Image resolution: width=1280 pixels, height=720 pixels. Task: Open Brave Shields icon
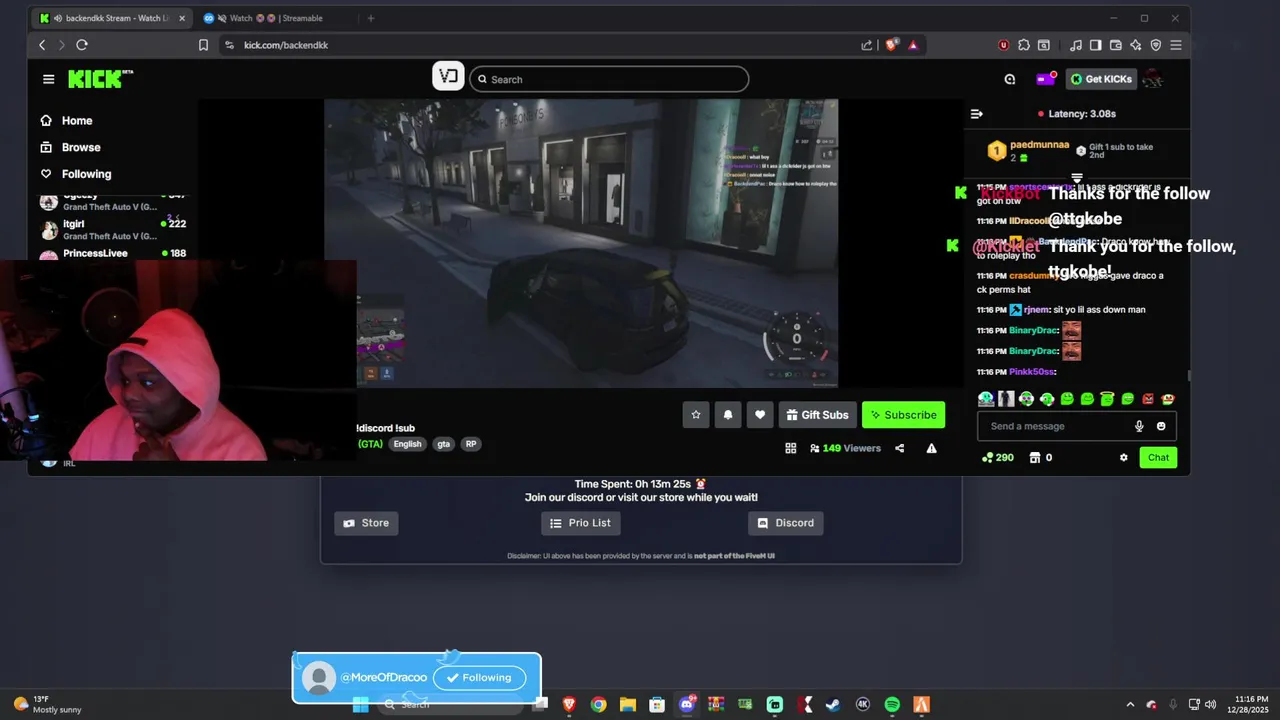pos(891,45)
